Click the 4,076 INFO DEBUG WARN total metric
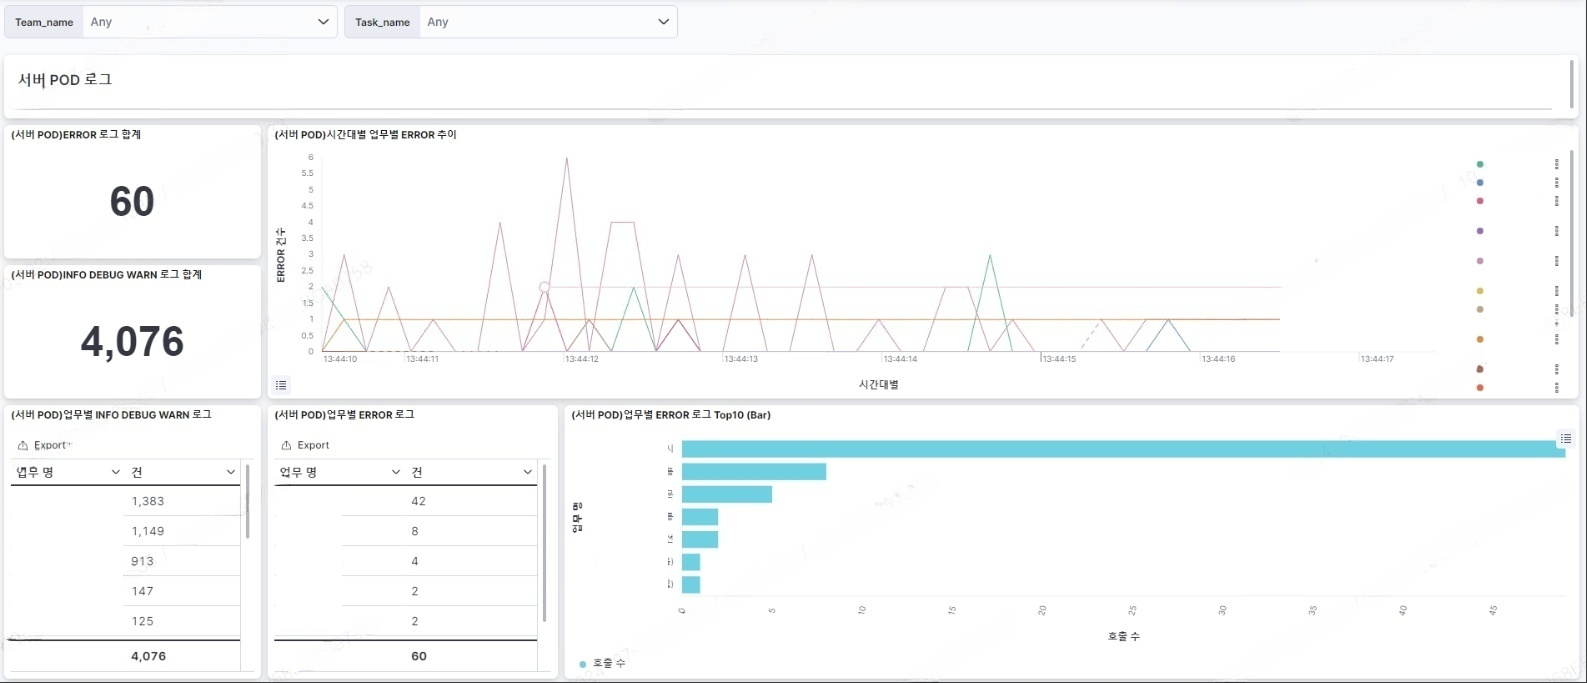This screenshot has width=1587, height=683. pos(132,342)
